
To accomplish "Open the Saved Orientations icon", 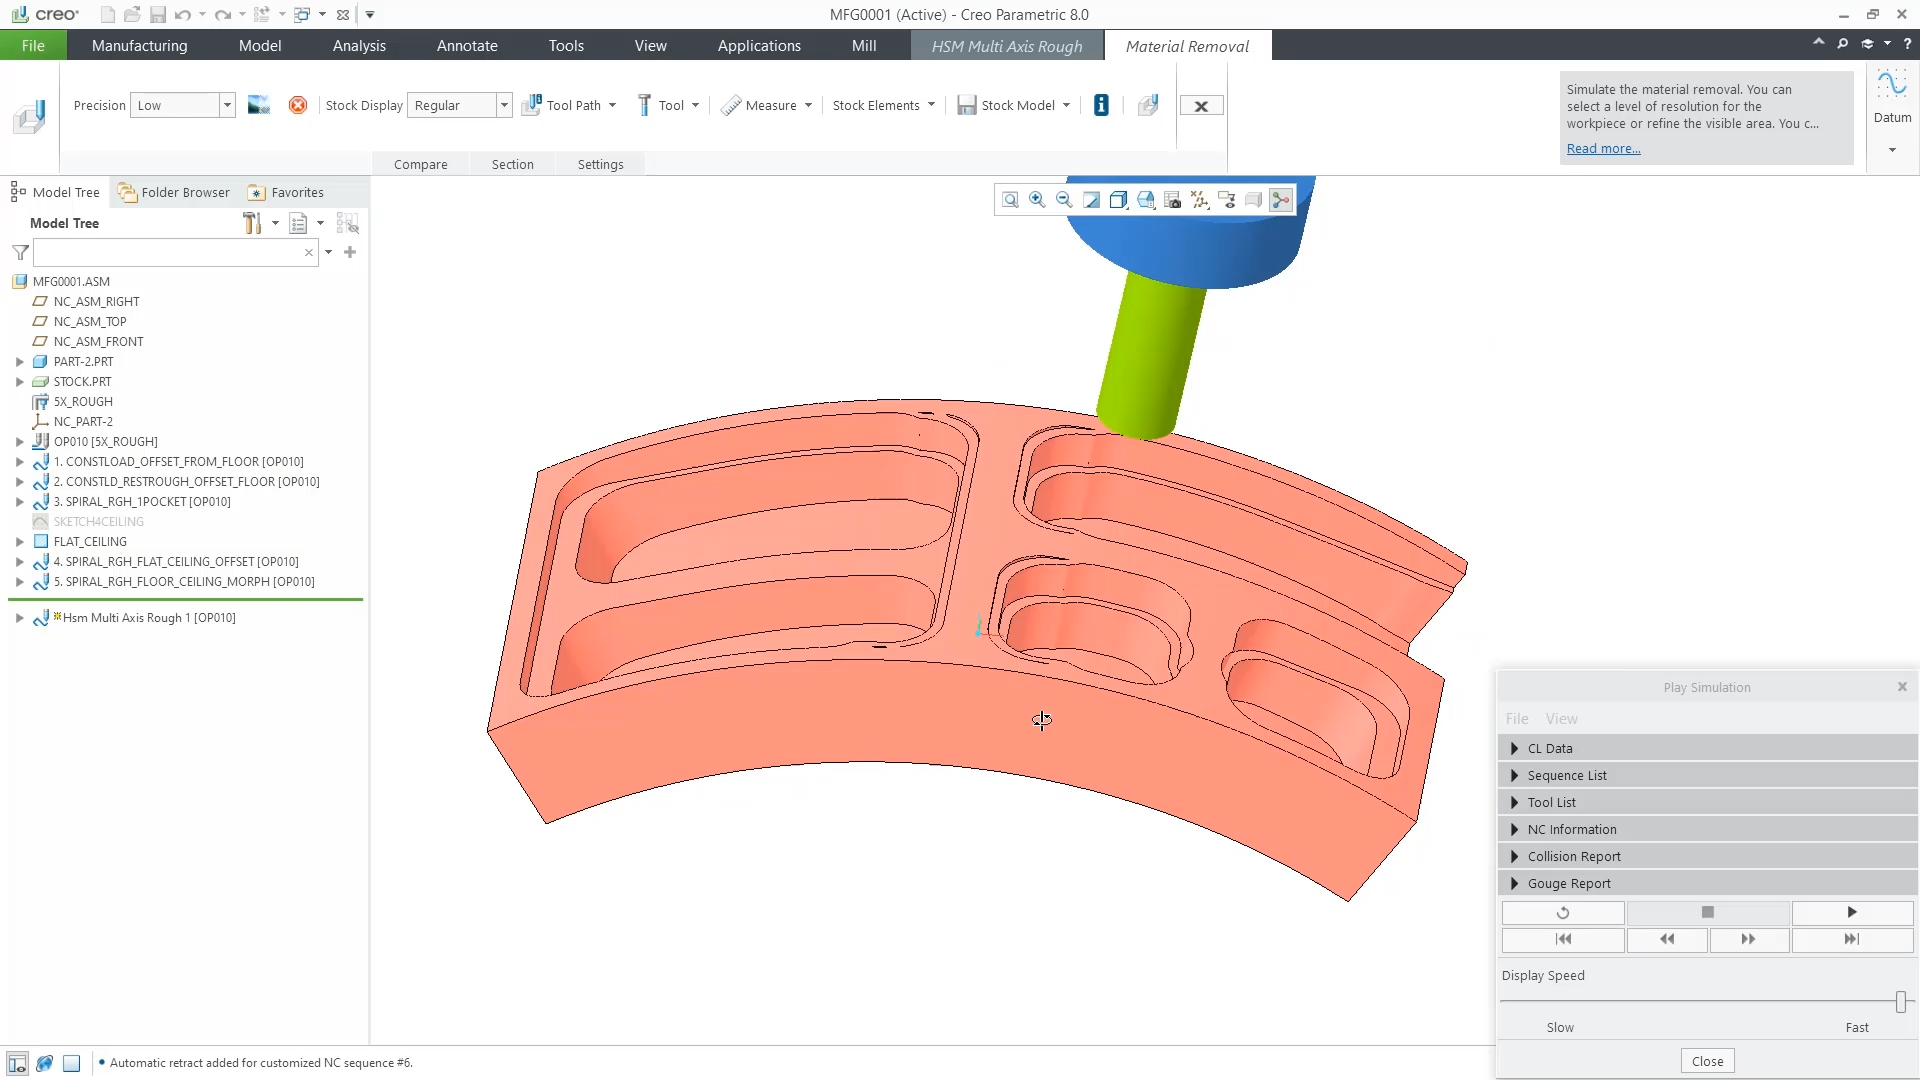I will [x=1146, y=200].
